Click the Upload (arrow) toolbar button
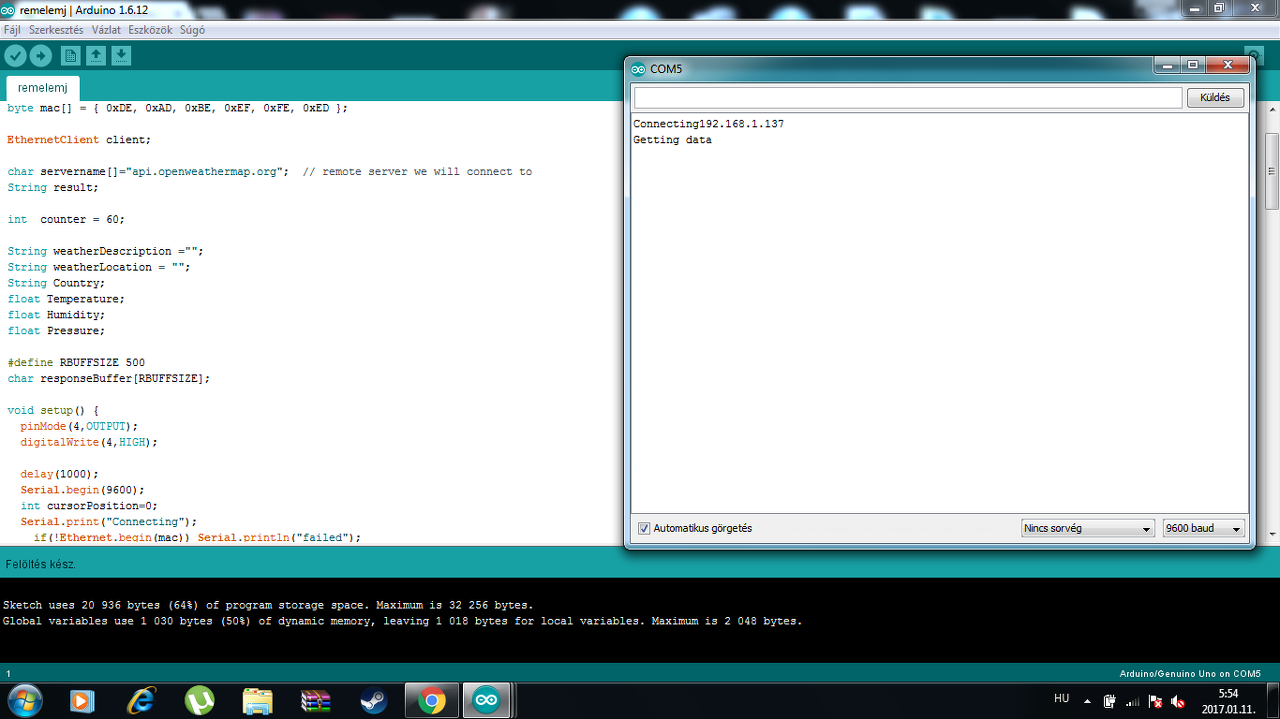The height and width of the screenshot is (719, 1280). point(40,56)
